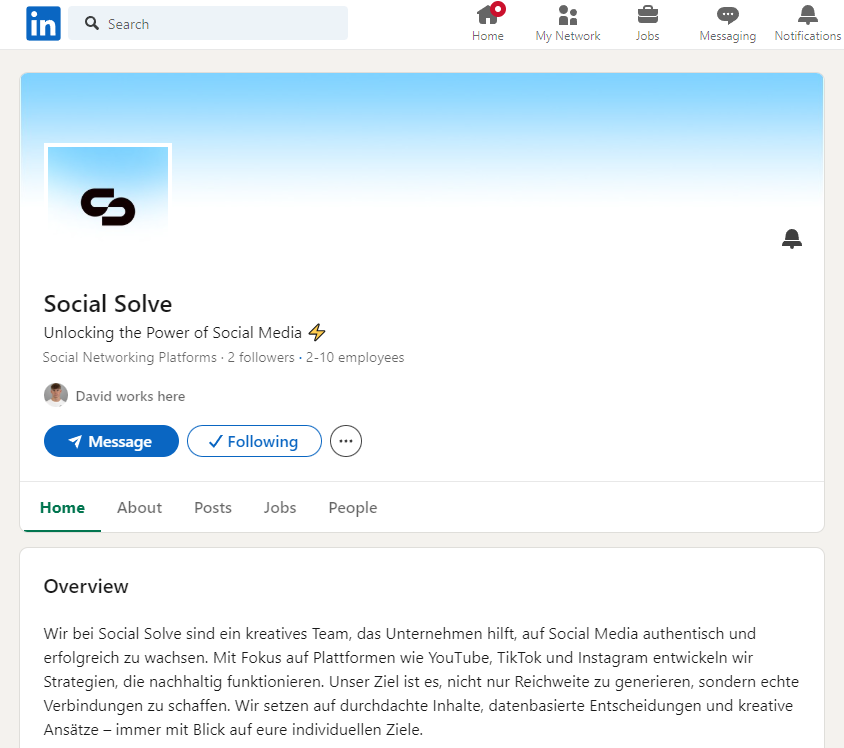Click the overview paragraph starting 'Wir bei Social Solve'
844x748 pixels.
point(421,681)
